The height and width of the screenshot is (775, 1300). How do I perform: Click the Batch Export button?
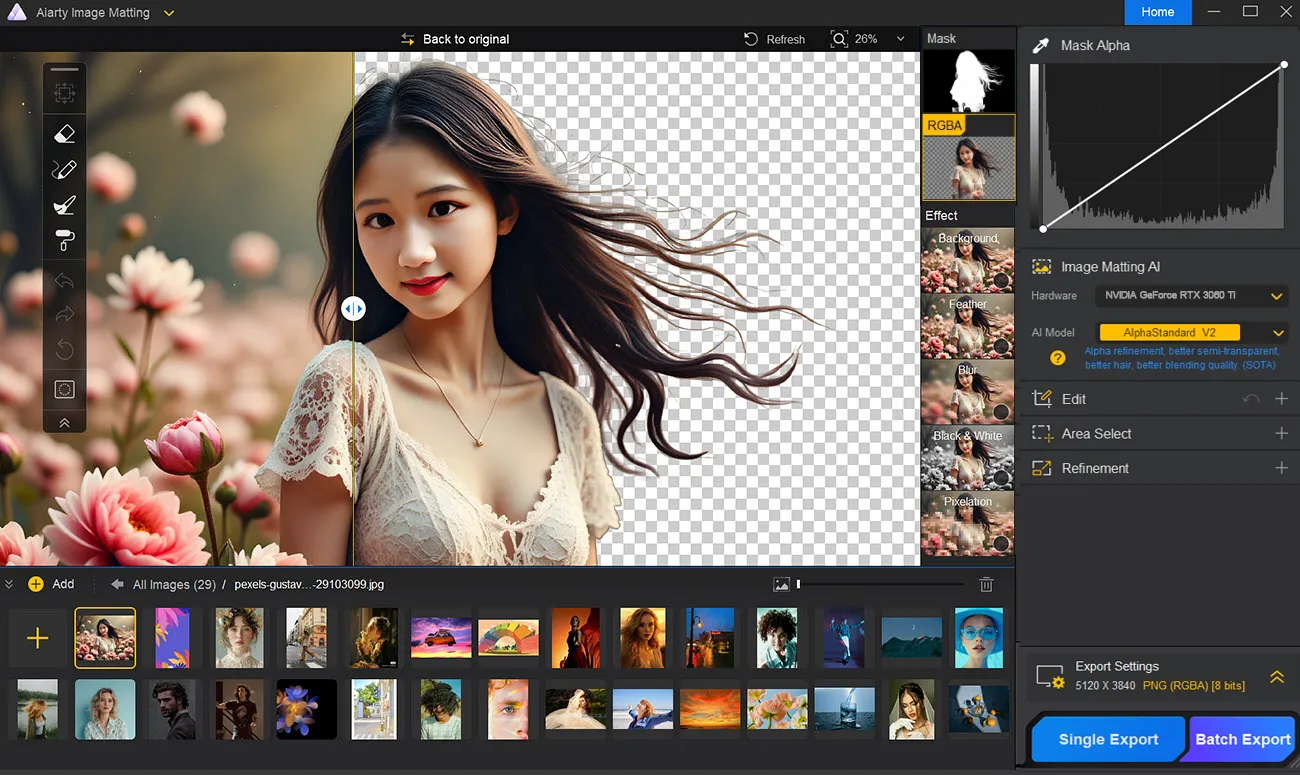[1241, 739]
